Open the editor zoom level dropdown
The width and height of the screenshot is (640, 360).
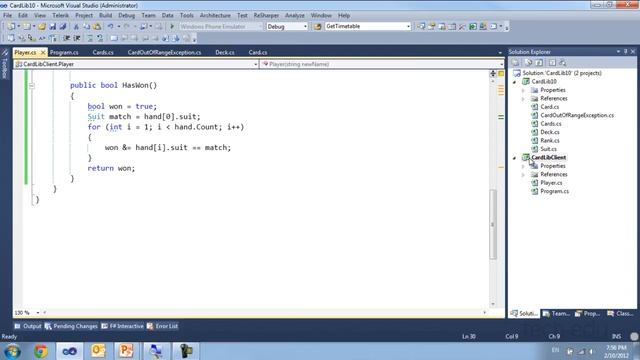point(38,313)
